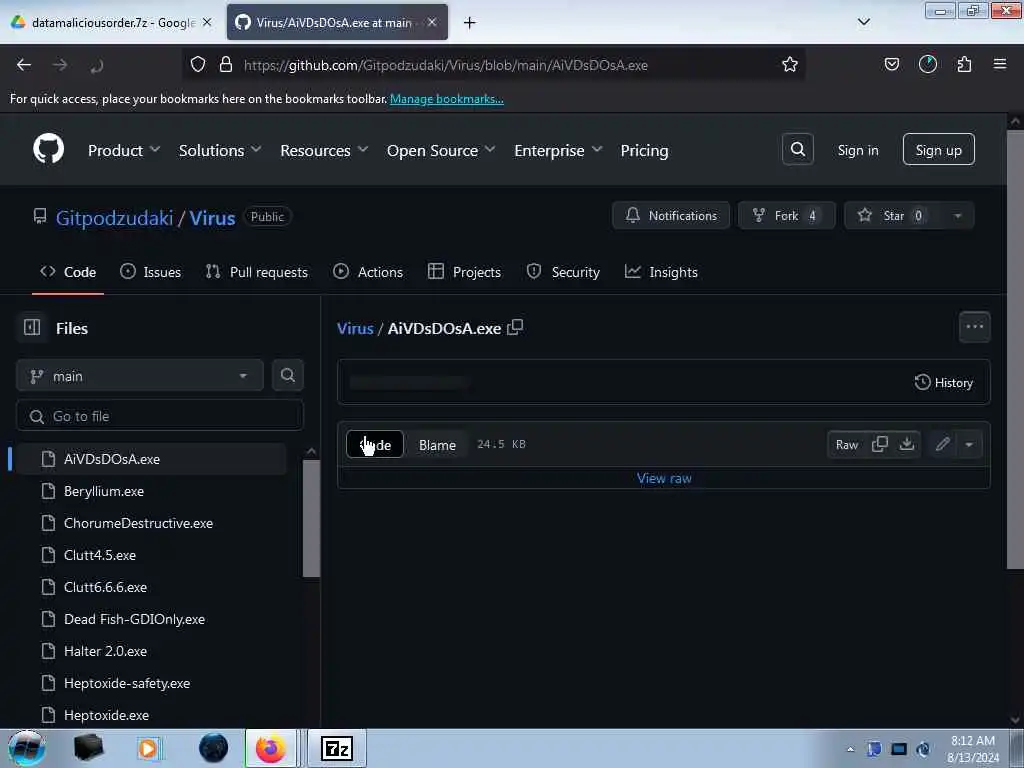Click the browser address bar
Screen dimensions: 1024x768
click(x=496, y=65)
